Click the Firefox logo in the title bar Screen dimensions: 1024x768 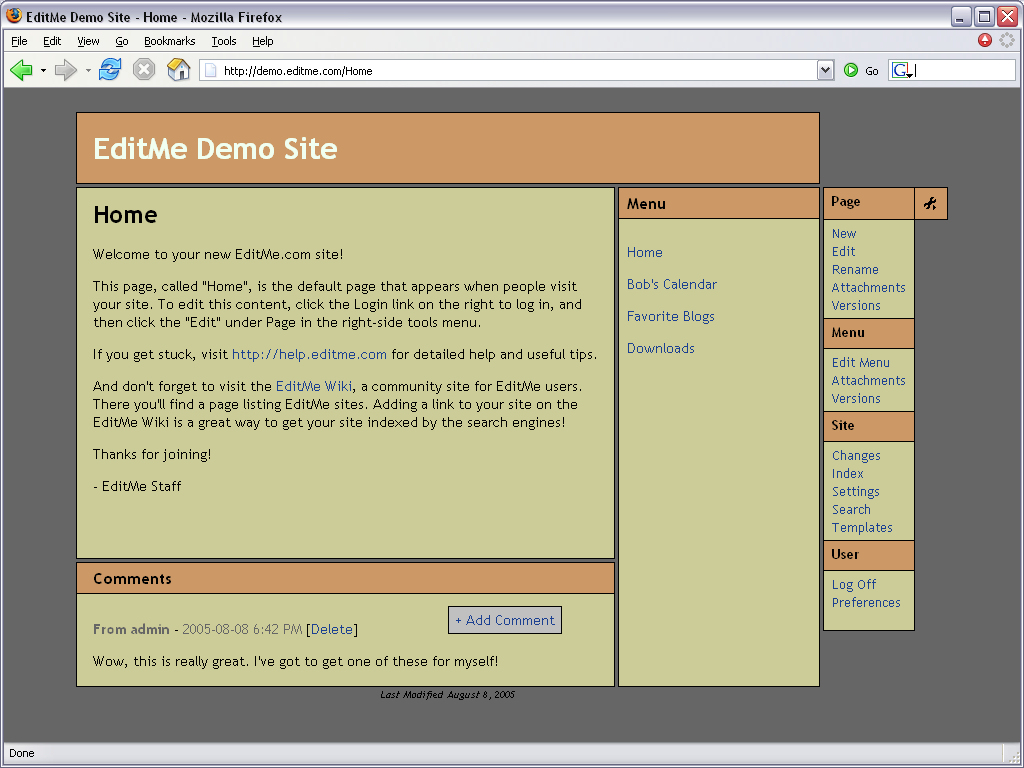13,16
